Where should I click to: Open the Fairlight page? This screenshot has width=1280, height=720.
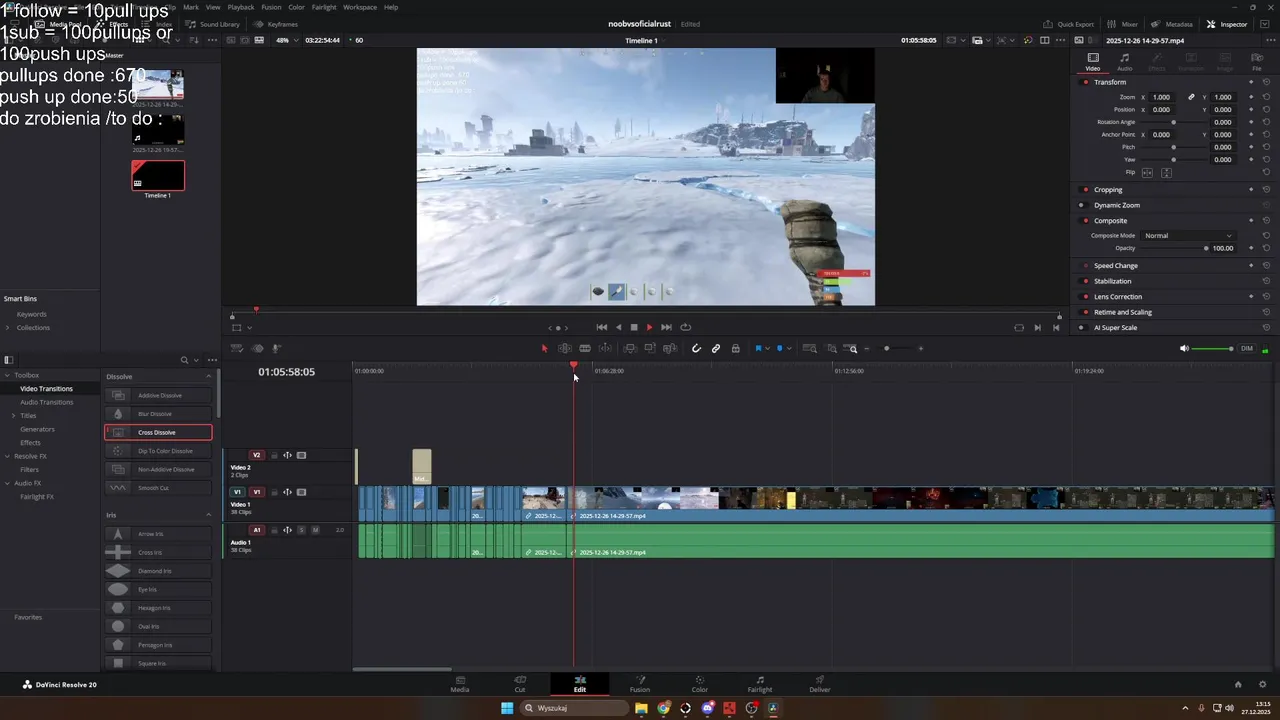click(x=760, y=684)
